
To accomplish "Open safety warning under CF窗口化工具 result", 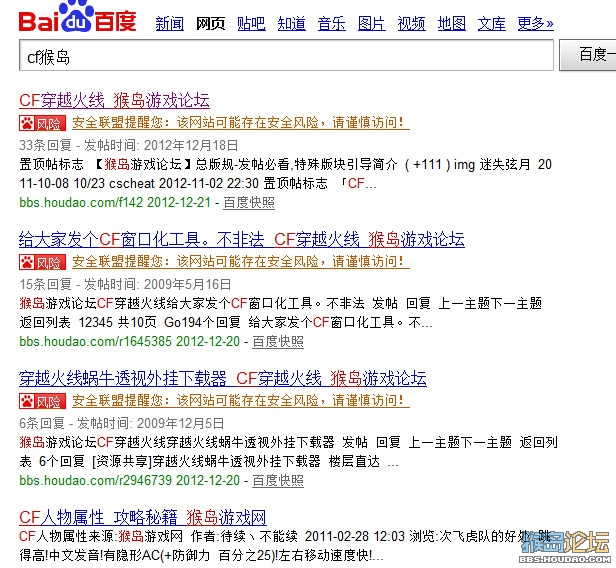I will coord(241,262).
